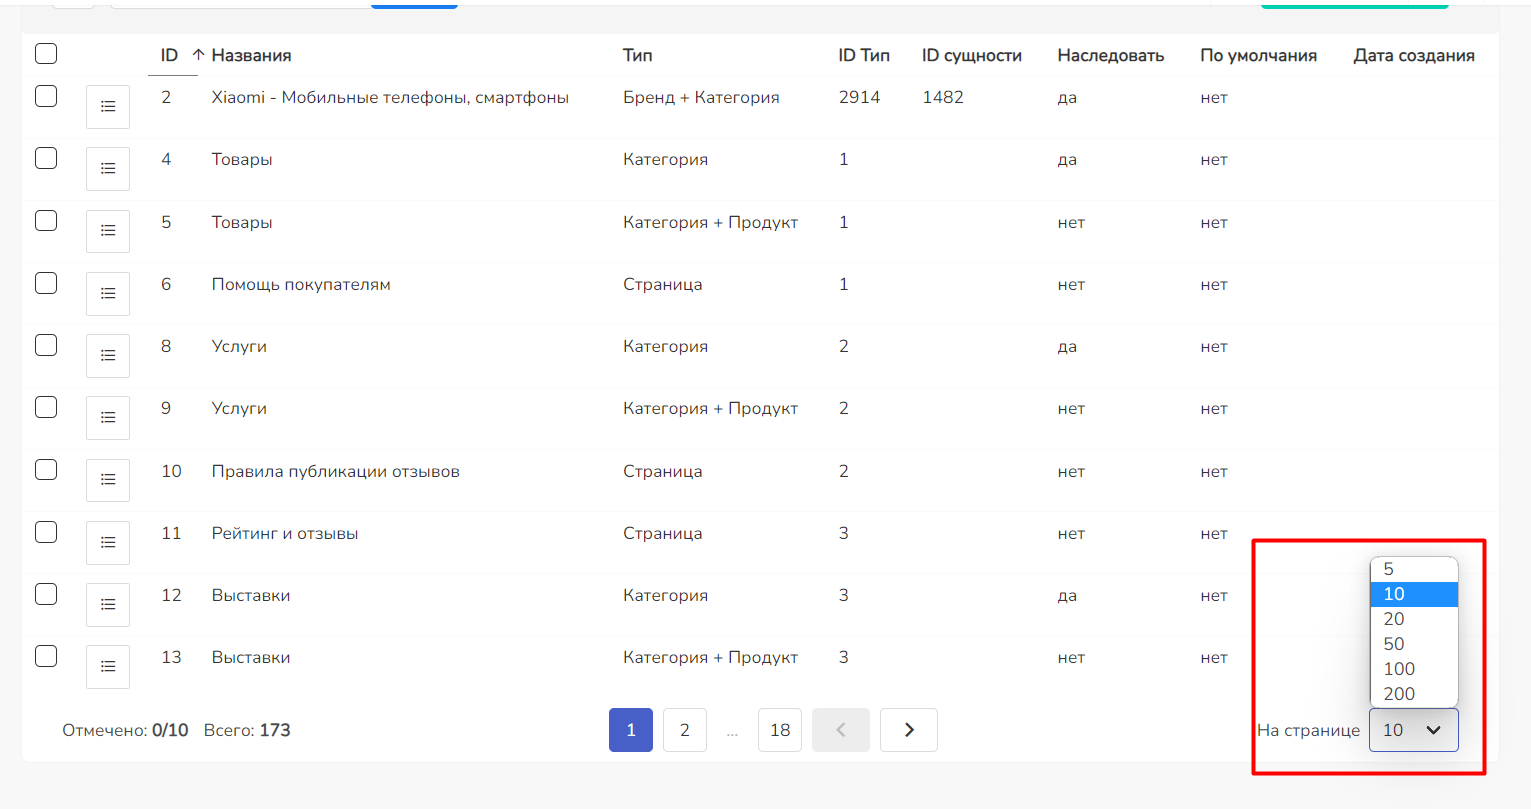
Task: Open row menu icon for Xiaomi entry
Action: pos(108,107)
